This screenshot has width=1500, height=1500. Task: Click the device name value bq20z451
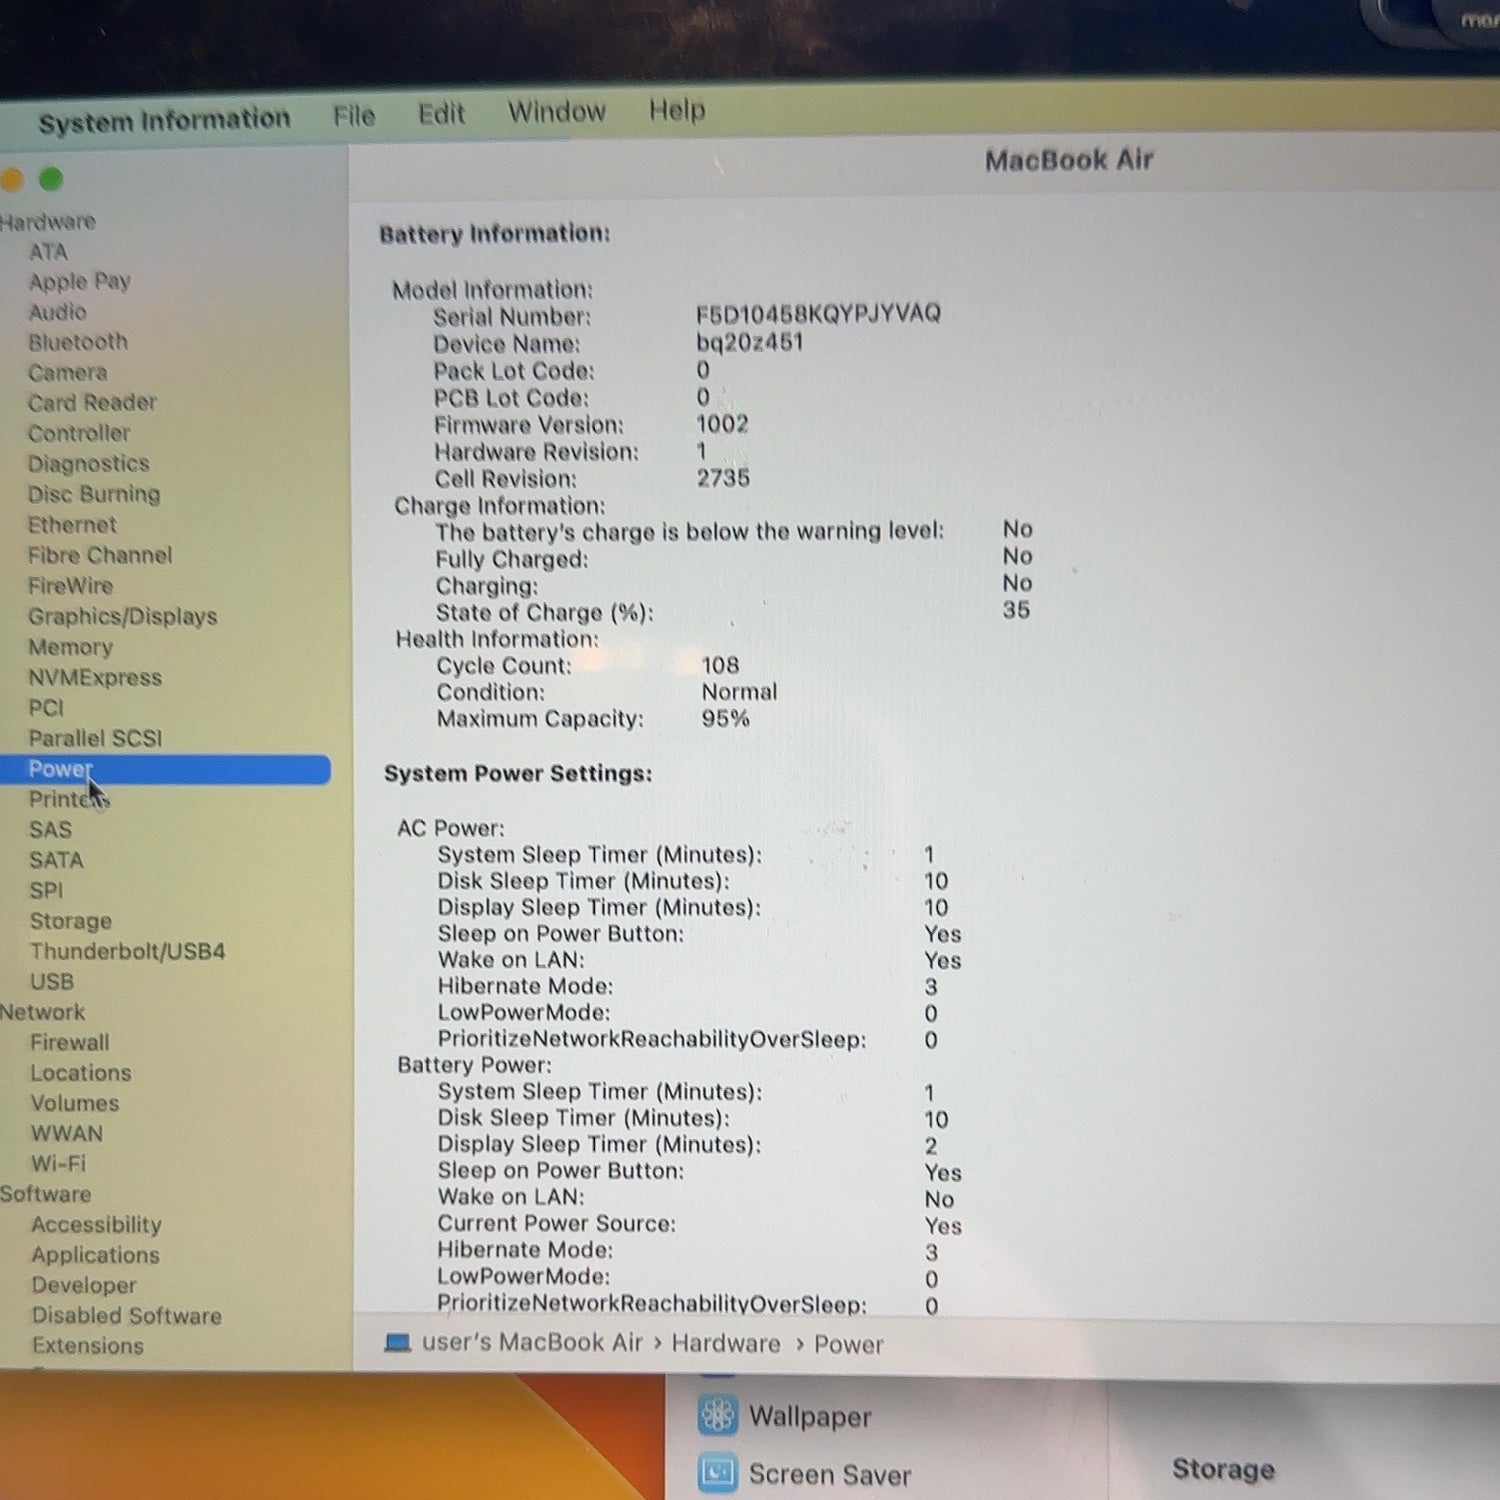pos(750,342)
